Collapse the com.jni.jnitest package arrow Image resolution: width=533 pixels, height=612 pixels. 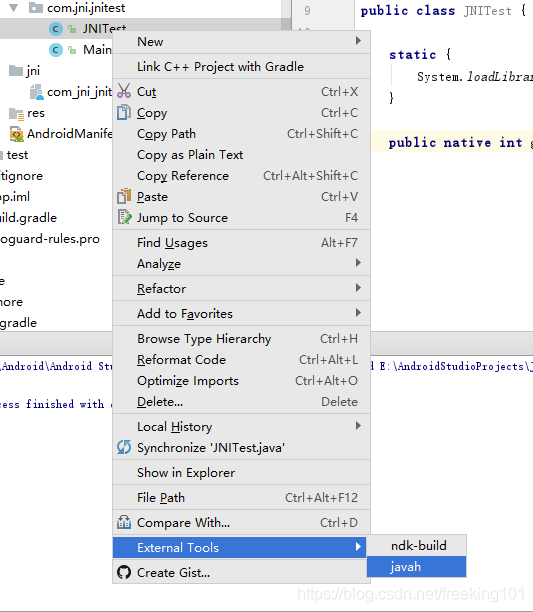tap(14, 8)
